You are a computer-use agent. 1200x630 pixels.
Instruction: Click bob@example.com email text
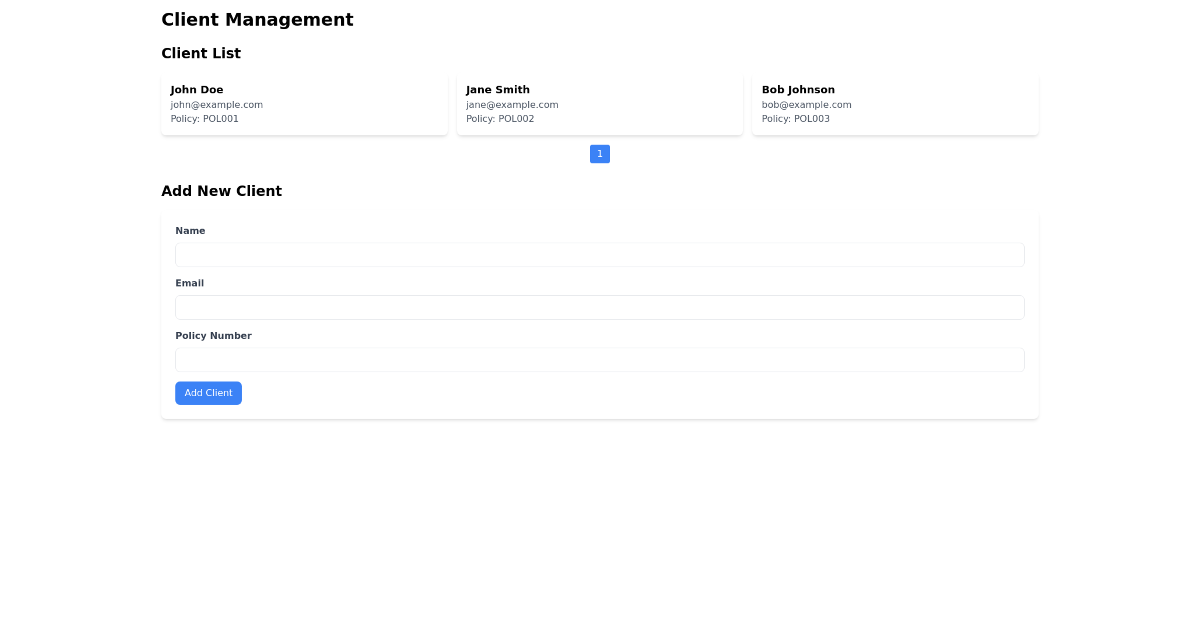point(806,105)
